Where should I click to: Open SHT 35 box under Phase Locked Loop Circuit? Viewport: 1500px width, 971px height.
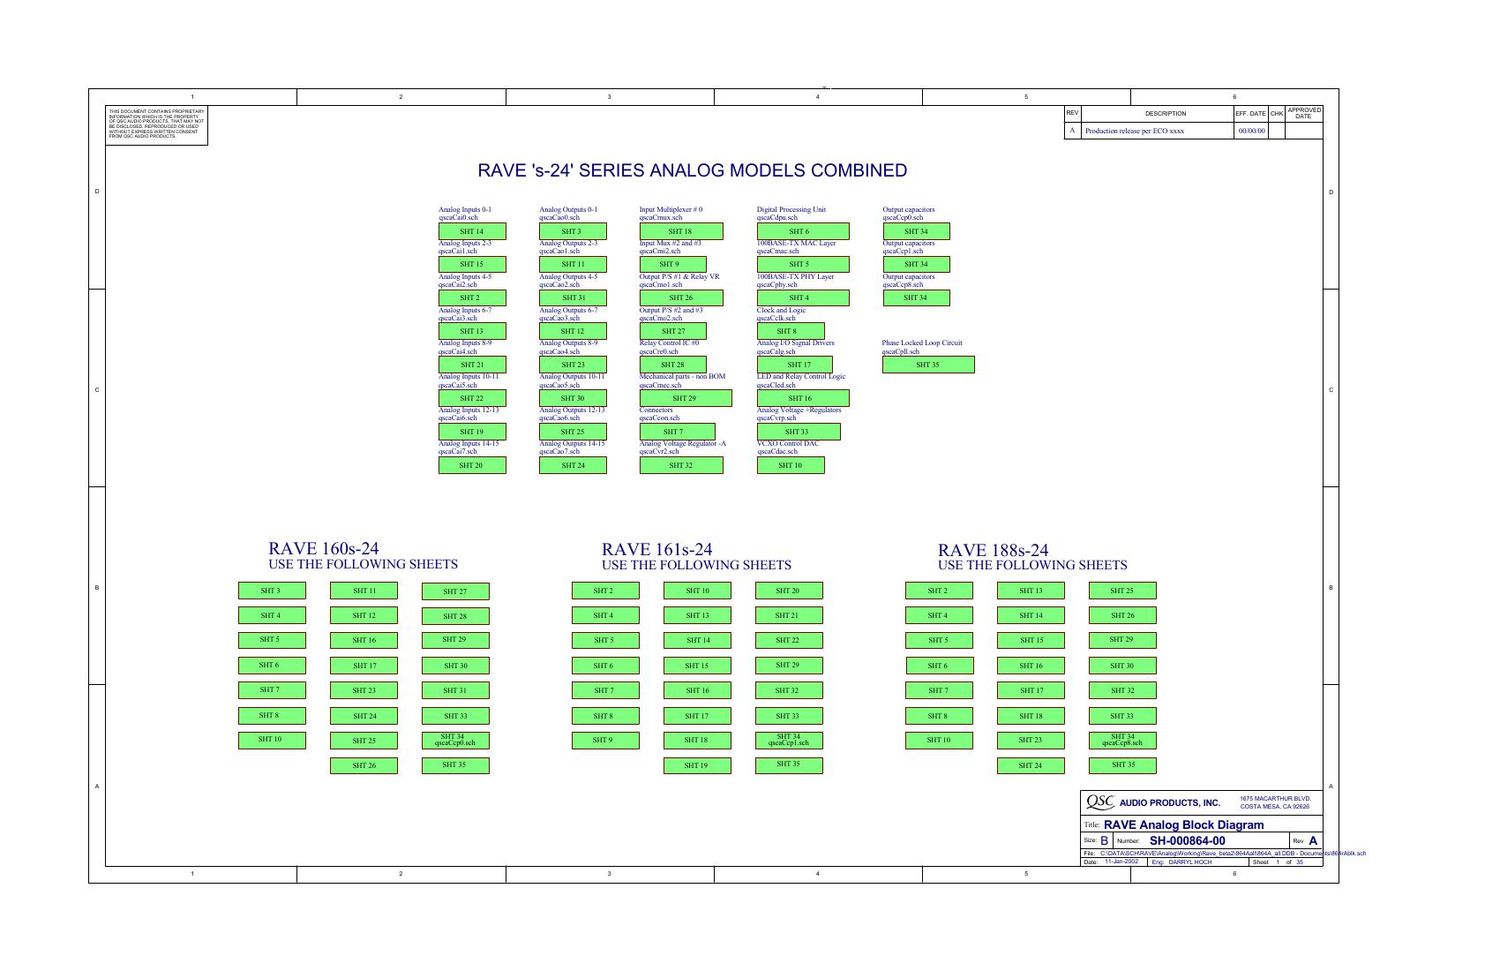click(928, 365)
